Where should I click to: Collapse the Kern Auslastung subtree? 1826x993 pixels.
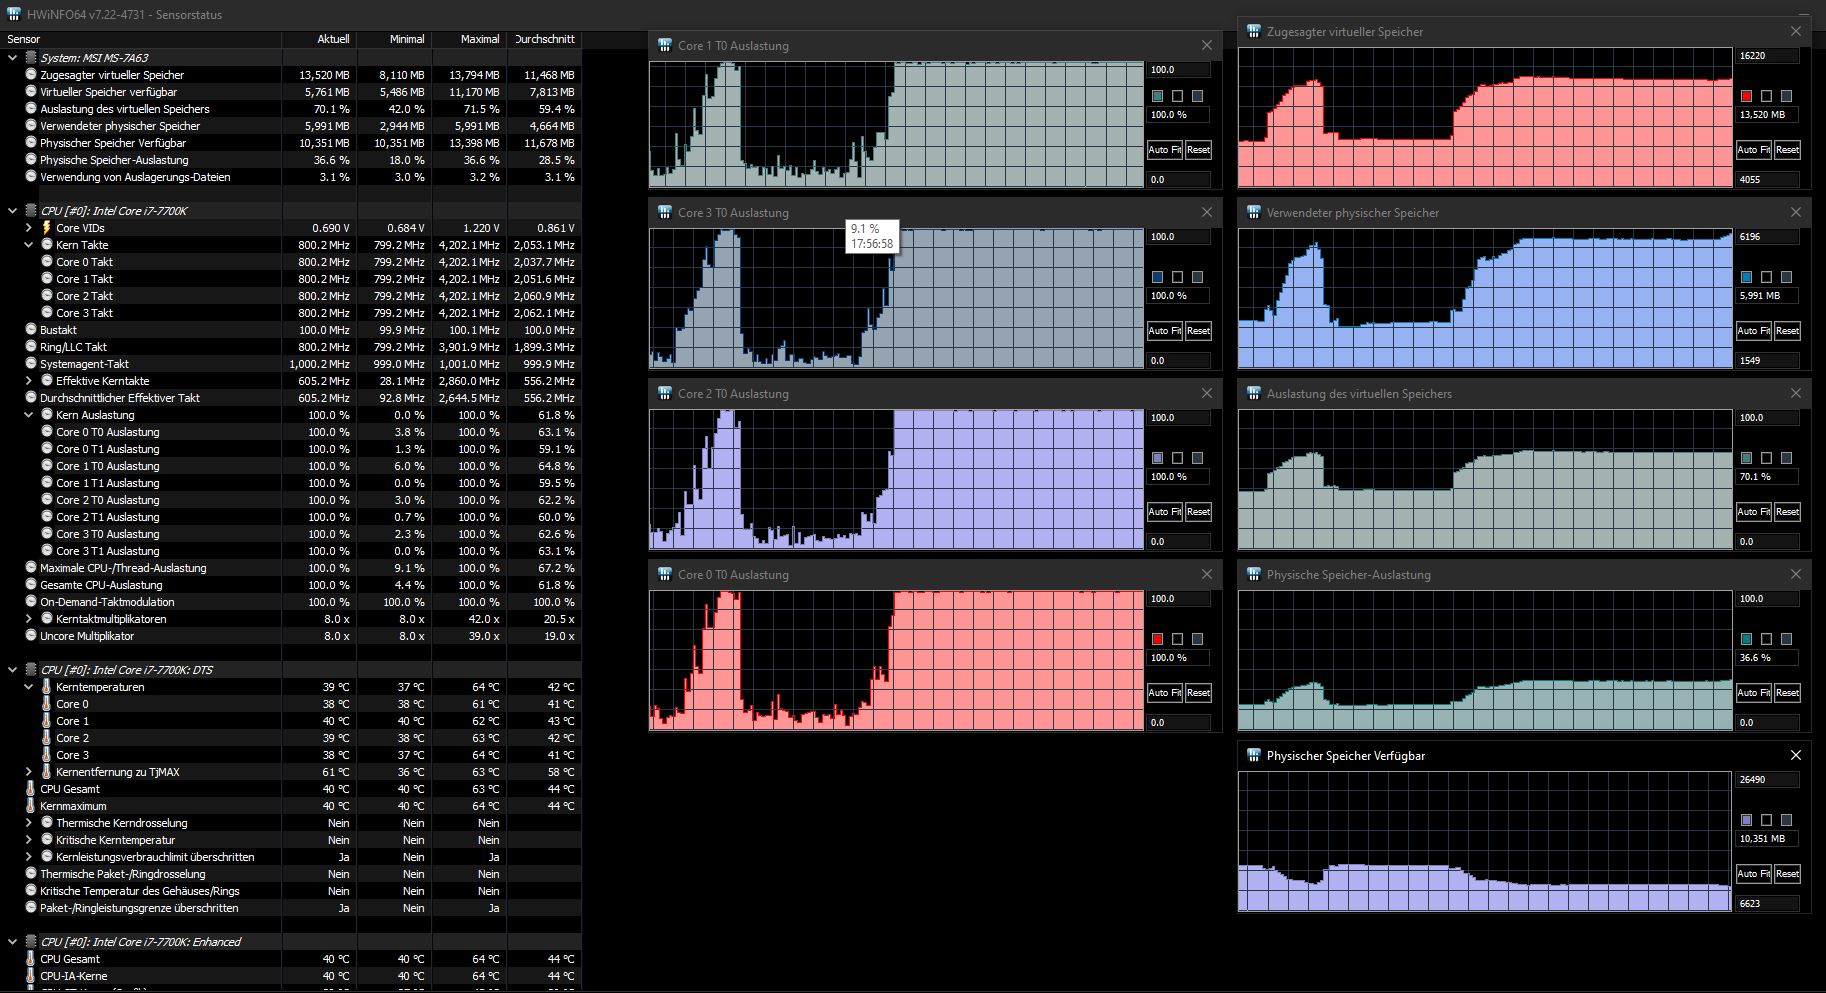click(29, 415)
